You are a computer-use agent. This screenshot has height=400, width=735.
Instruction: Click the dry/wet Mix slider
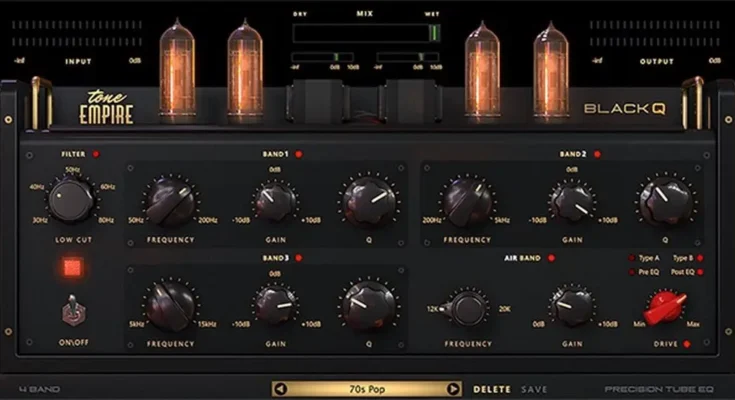pos(365,33)
